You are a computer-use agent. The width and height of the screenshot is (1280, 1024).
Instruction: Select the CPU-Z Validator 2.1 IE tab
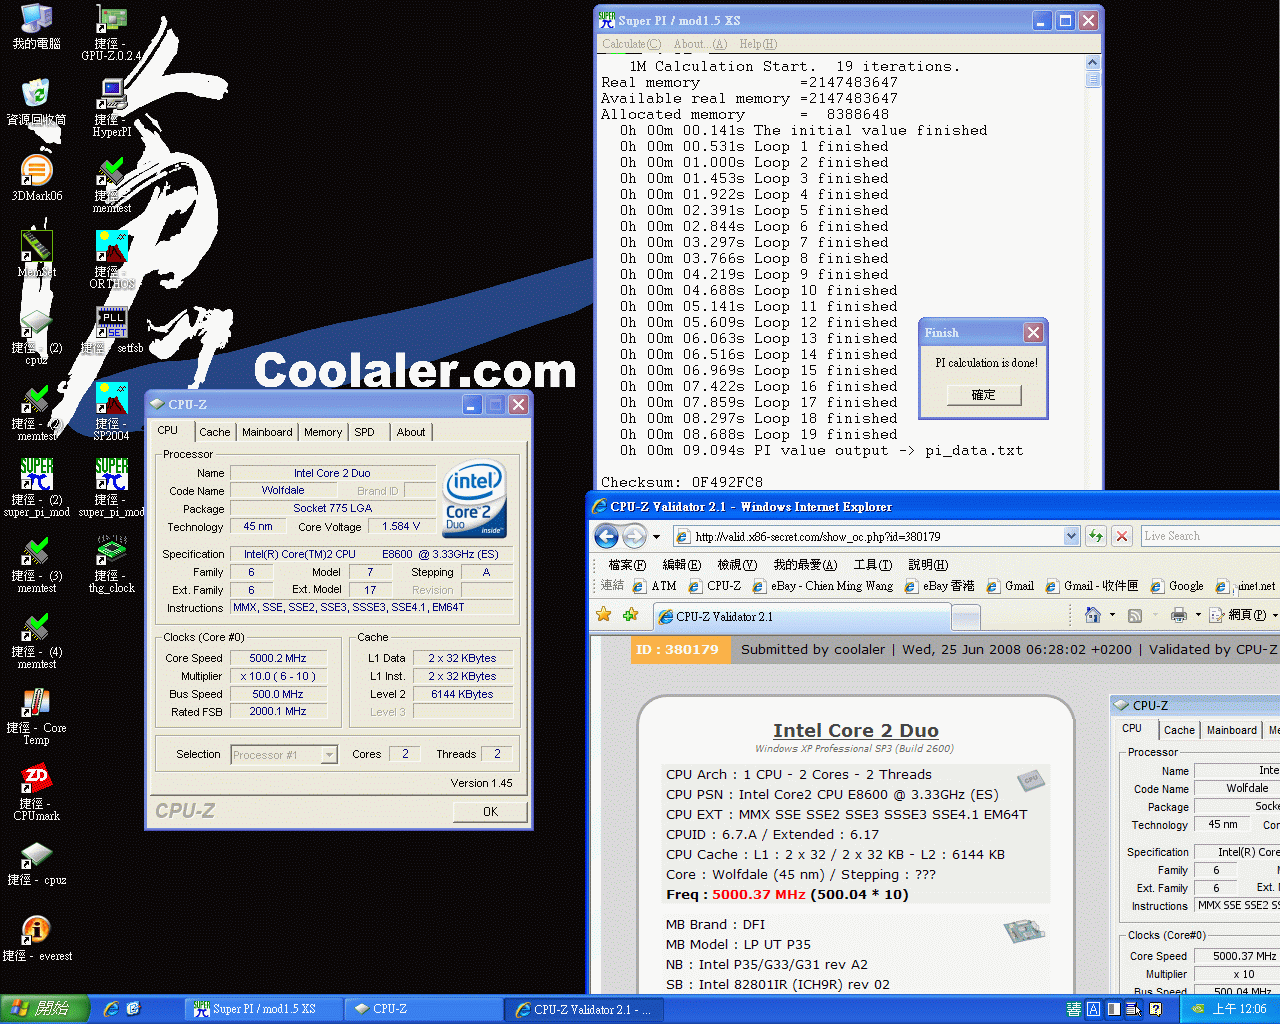pos(801,617)
